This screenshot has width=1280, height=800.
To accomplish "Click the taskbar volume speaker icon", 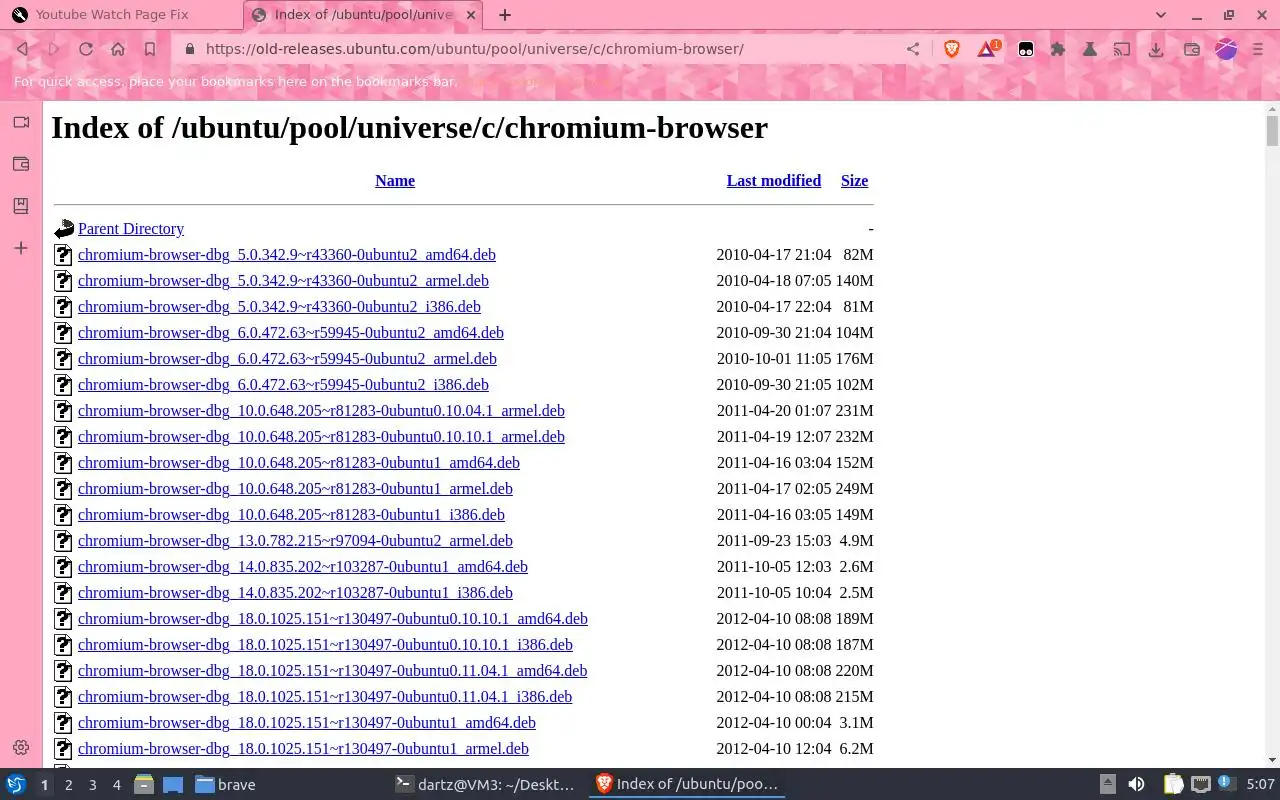I will (x=1136, y=785).
